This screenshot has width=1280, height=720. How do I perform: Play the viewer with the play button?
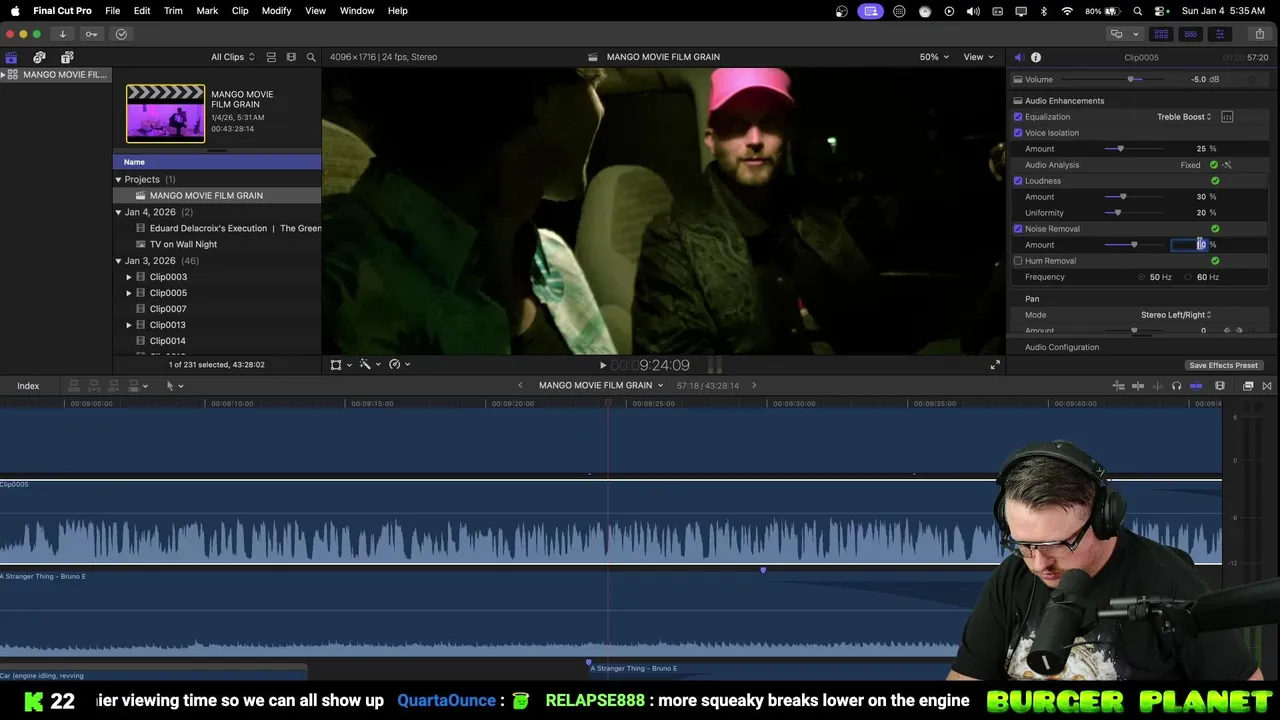point(602,365)
